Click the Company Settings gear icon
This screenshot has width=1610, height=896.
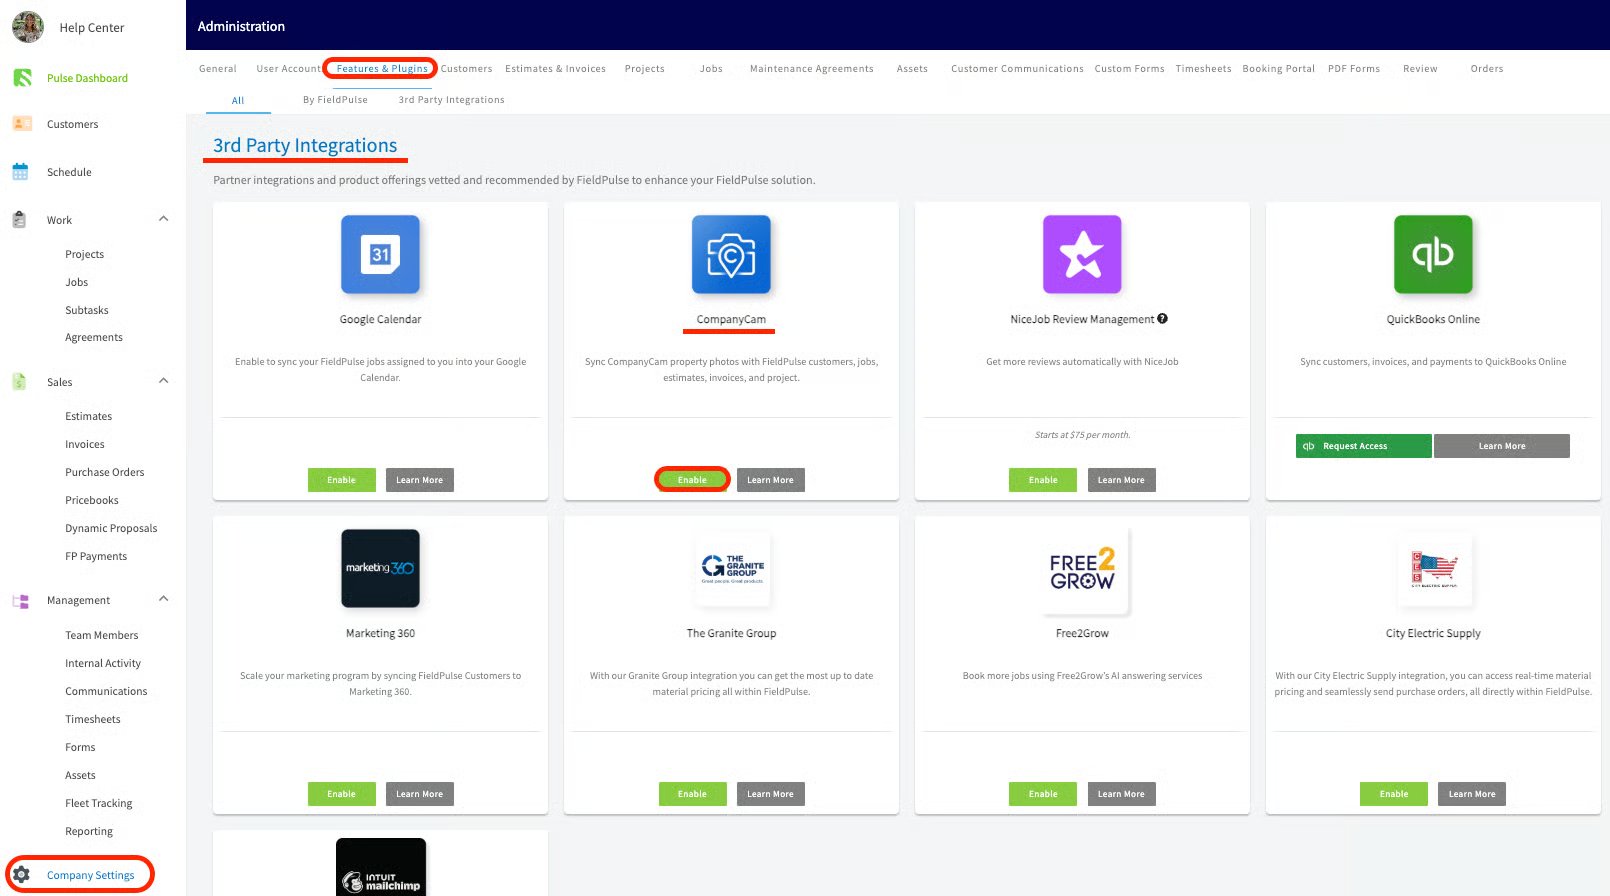(21, 874)
